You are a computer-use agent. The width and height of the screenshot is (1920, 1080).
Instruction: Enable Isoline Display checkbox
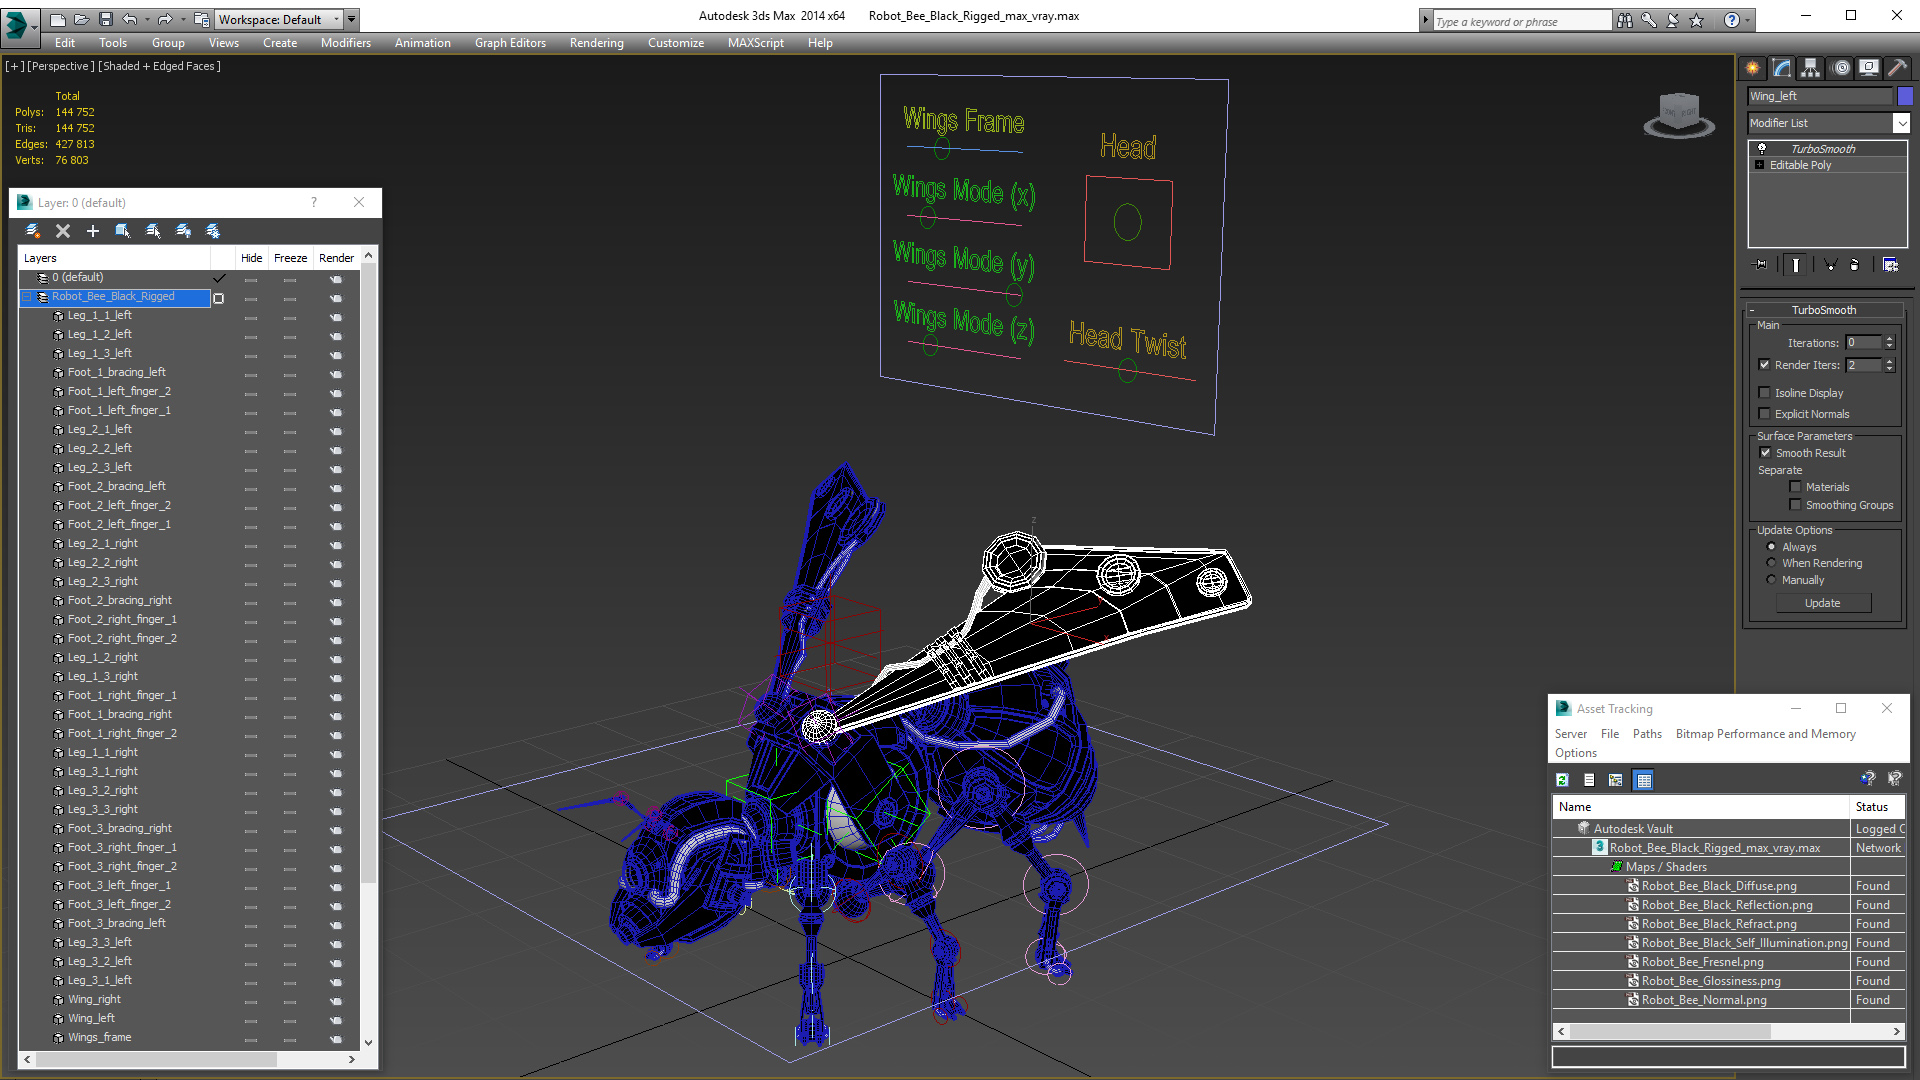point(1765,393)
